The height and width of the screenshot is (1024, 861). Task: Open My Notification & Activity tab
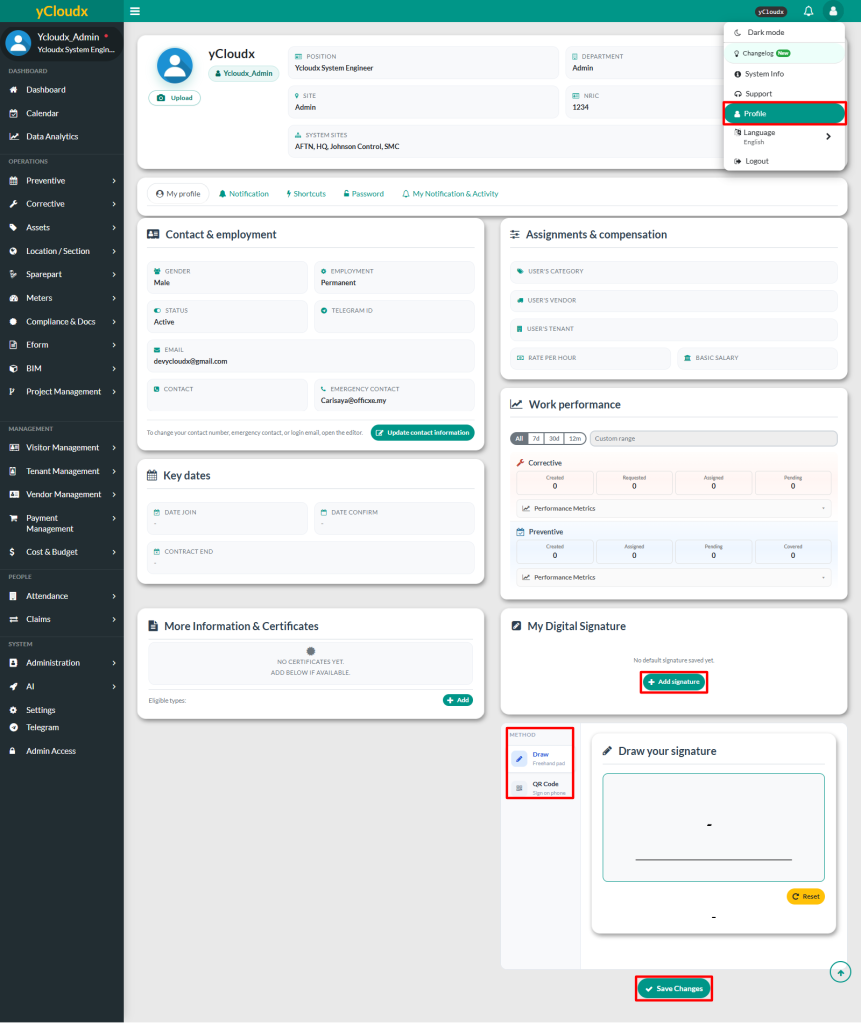(450, 194)
